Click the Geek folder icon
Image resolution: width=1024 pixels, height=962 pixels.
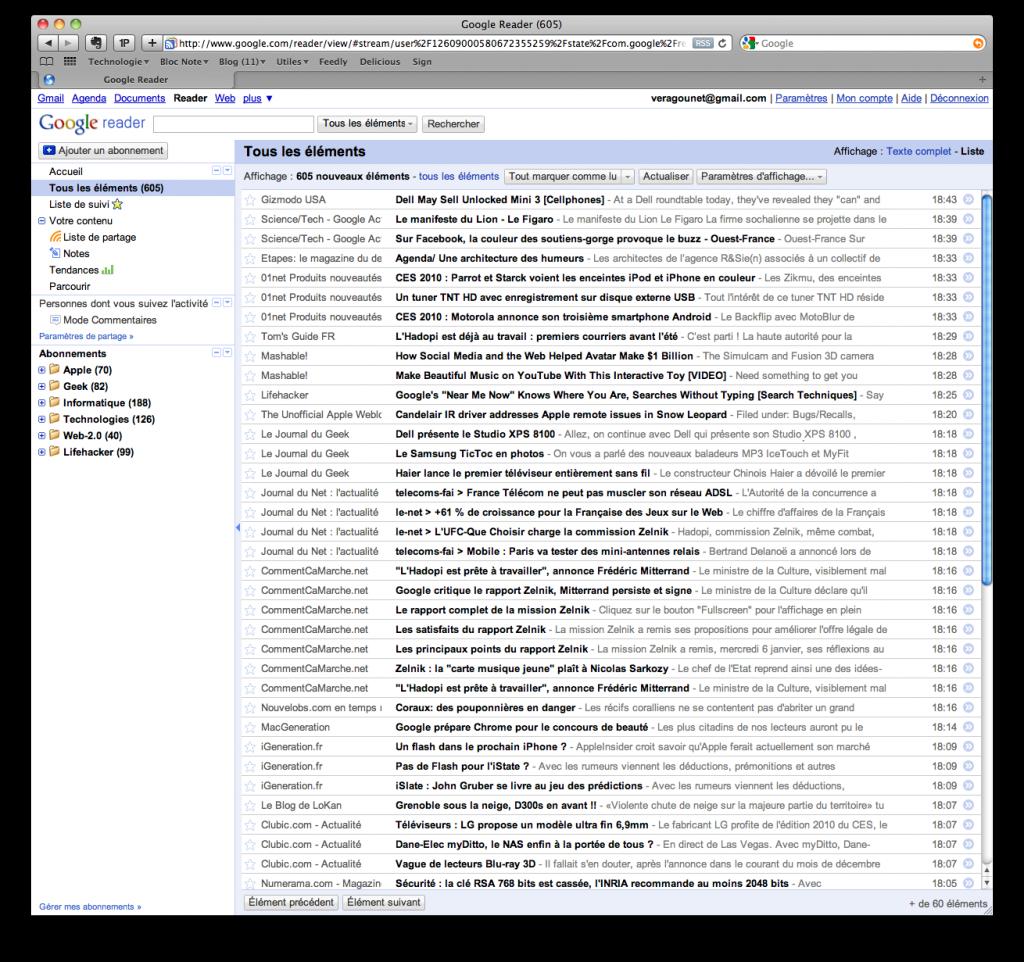pyautogui.click(x=55, y=385)
